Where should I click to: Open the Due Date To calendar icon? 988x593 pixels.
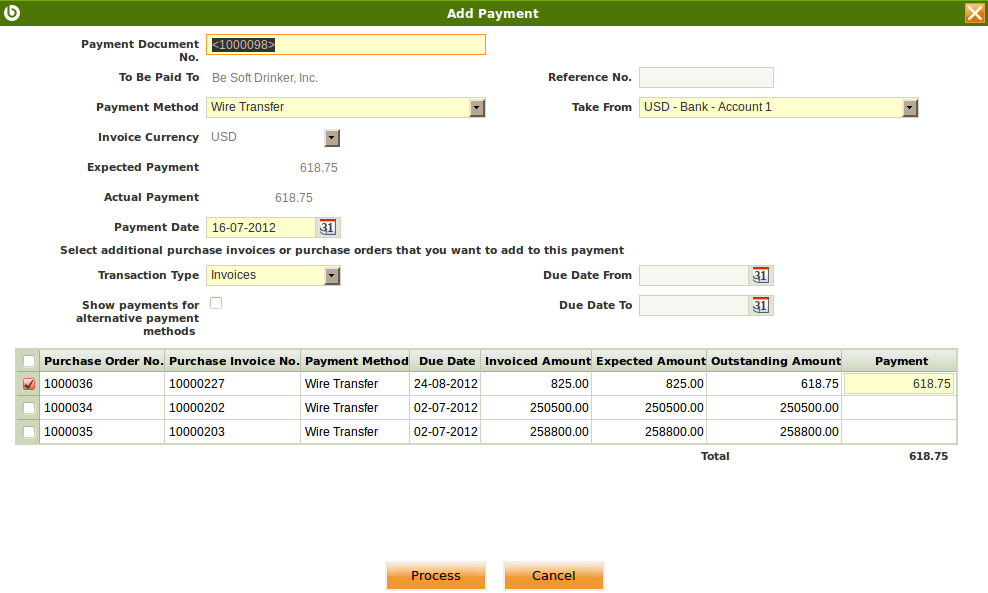(761, 306)
